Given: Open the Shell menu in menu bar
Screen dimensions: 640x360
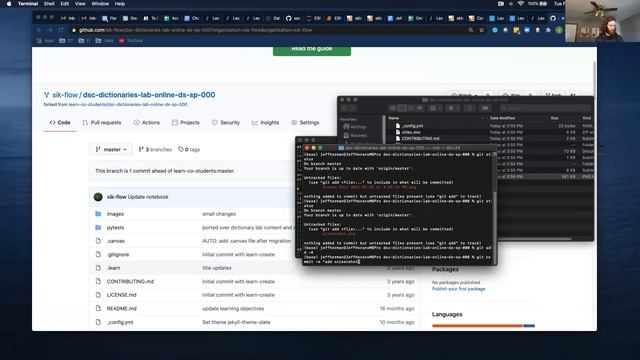Looking at the screenshot, I should click(49, 4).
